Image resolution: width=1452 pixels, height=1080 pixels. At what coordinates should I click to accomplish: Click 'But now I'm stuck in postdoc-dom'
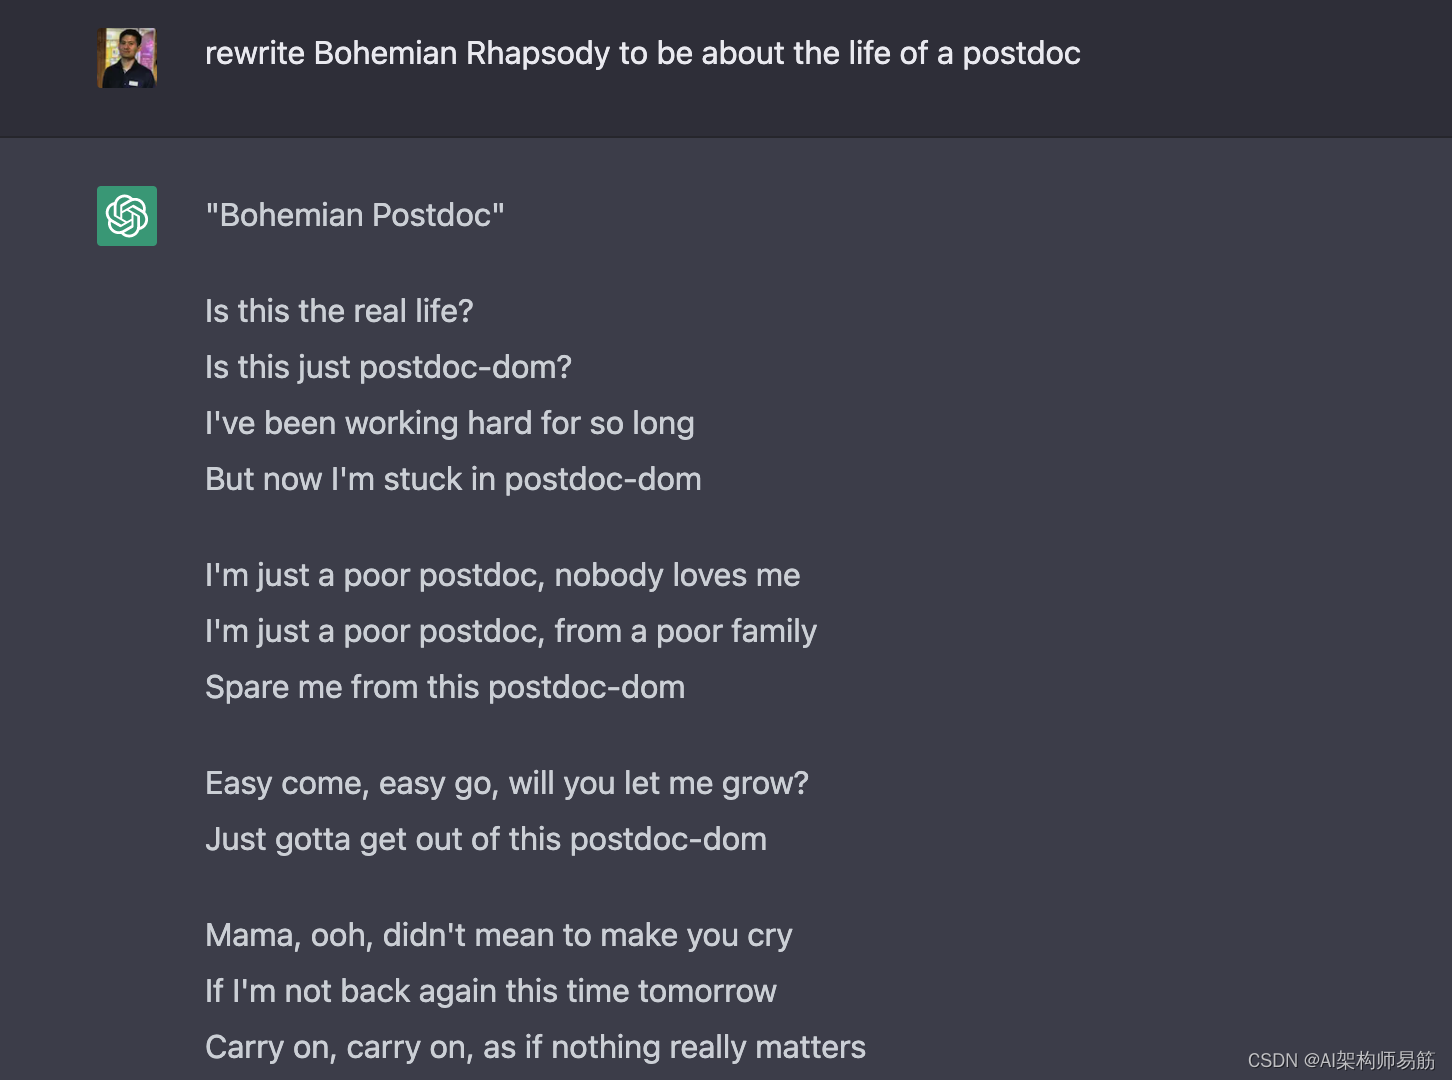click(x=453, y=479)
